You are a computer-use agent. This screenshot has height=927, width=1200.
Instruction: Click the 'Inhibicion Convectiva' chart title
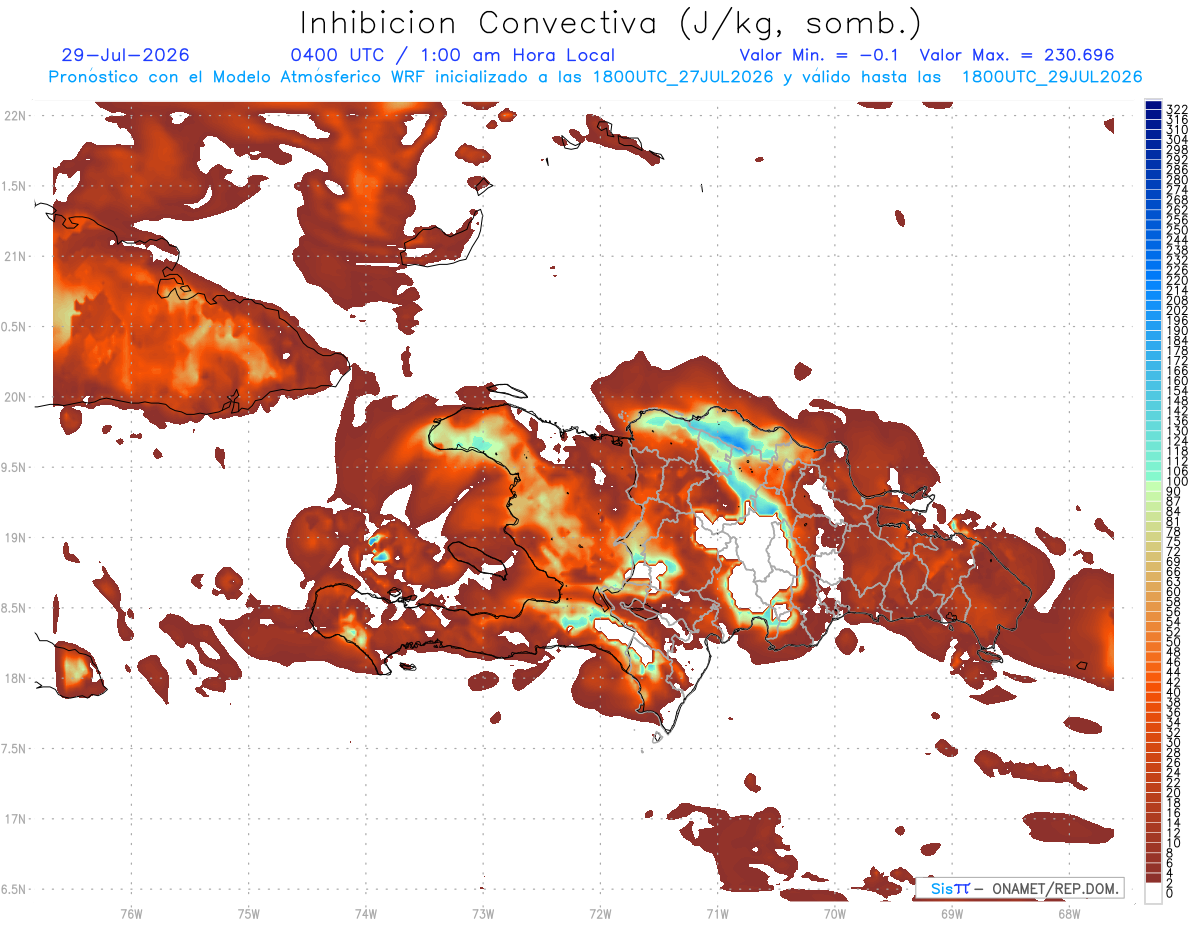point(611,23)
